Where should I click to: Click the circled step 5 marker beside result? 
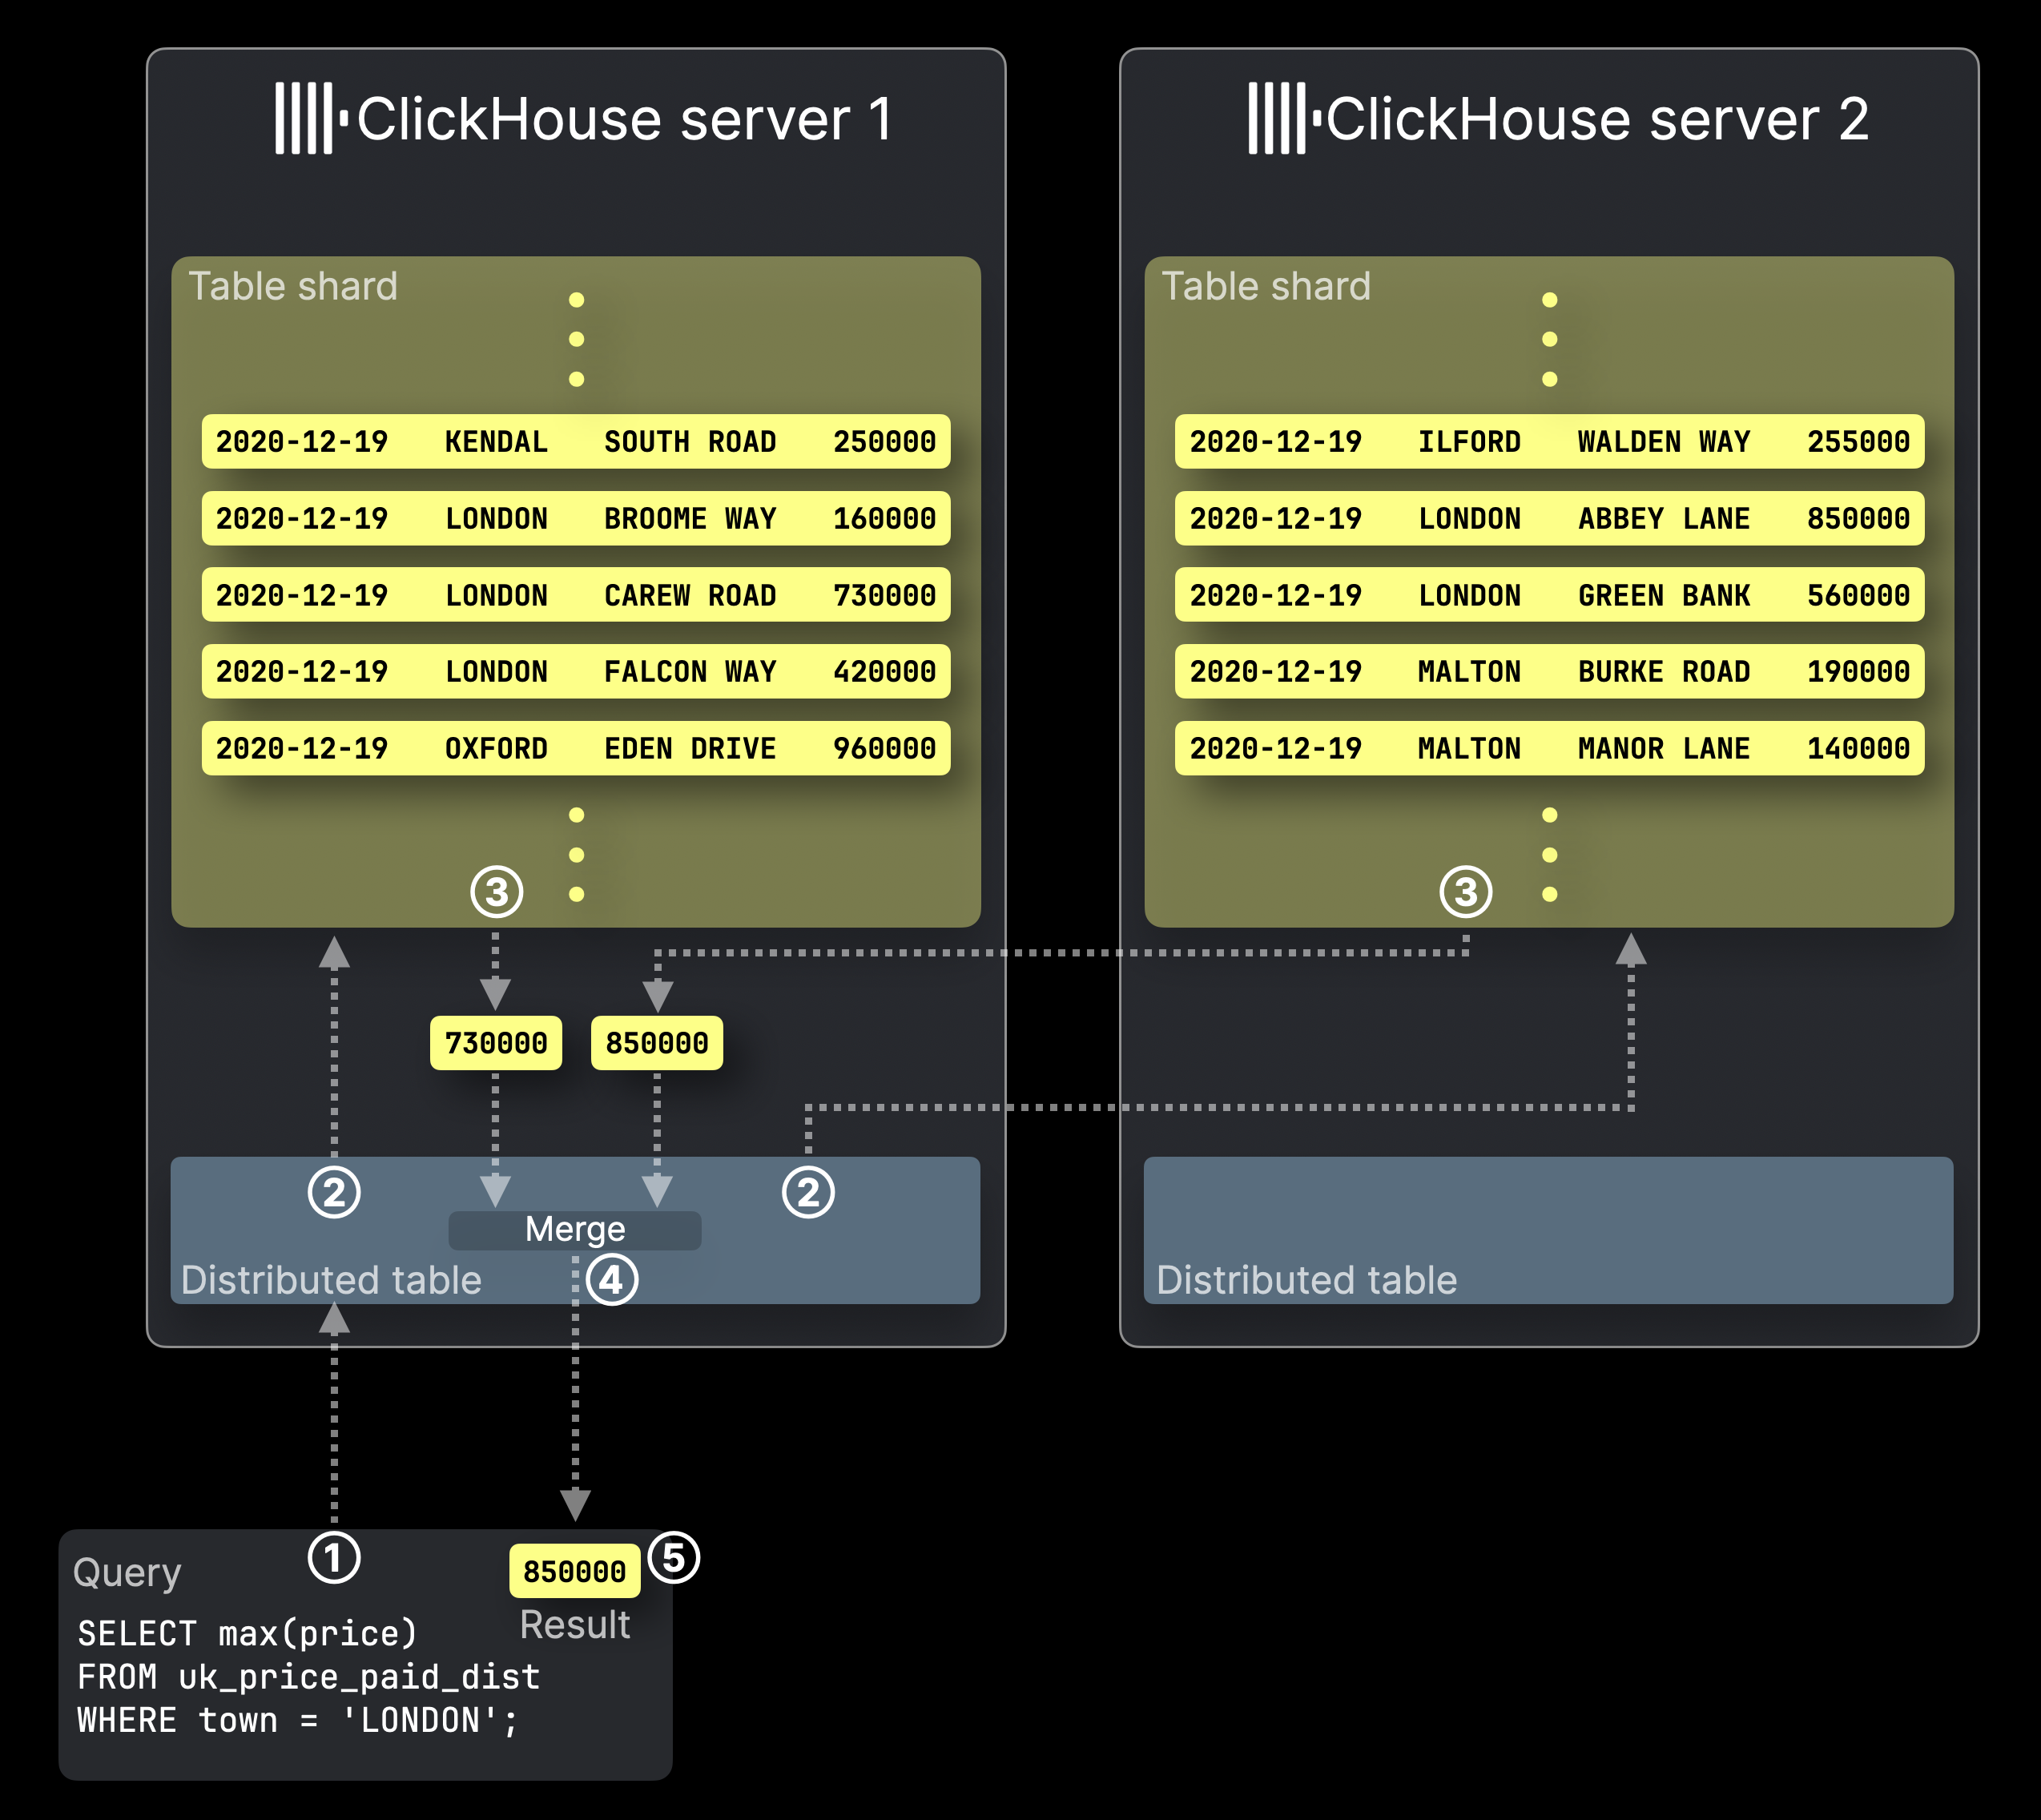coord(674,1557)
